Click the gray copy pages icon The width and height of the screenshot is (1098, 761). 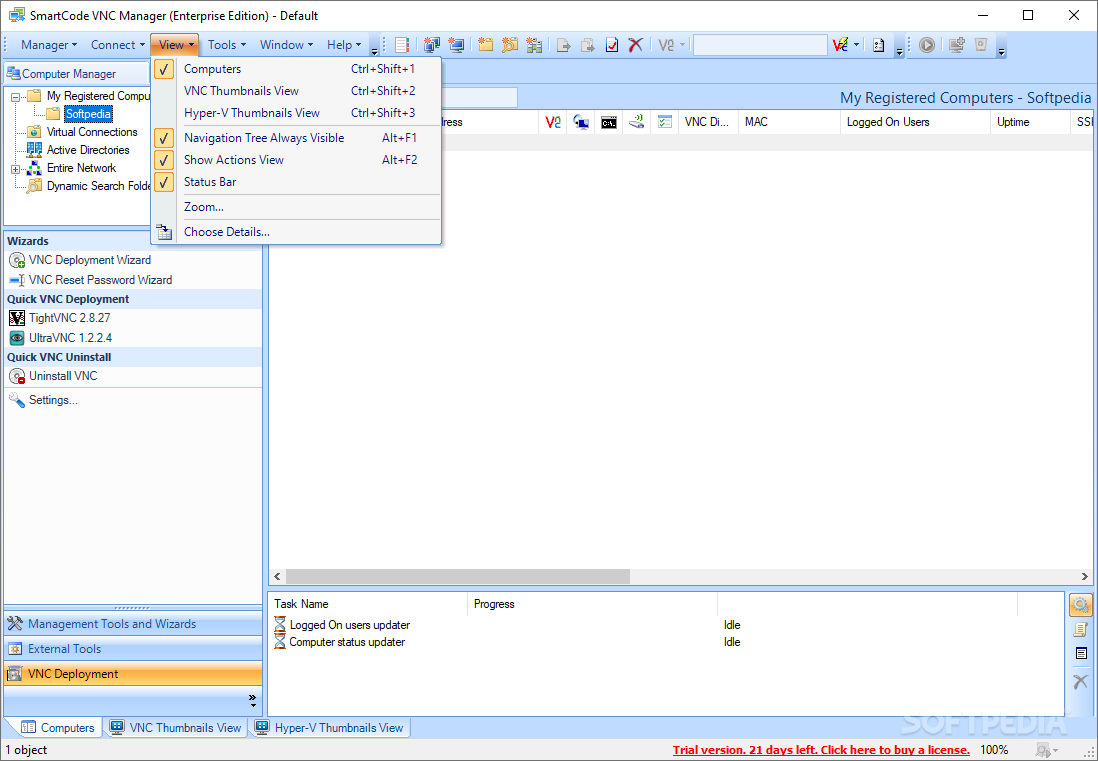coord(588,45)
